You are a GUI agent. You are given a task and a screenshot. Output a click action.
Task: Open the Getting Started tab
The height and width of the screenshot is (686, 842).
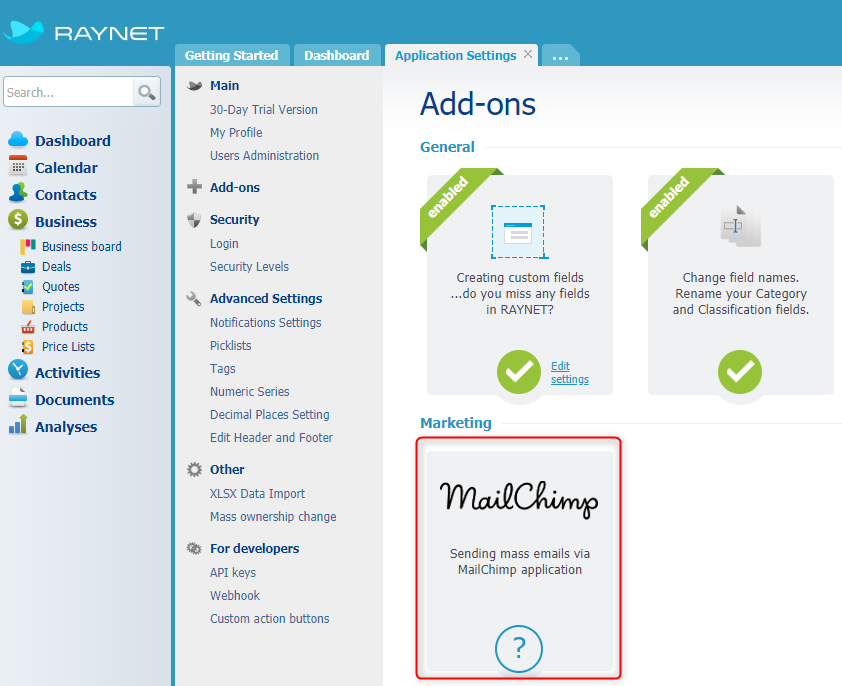(232, 55)
